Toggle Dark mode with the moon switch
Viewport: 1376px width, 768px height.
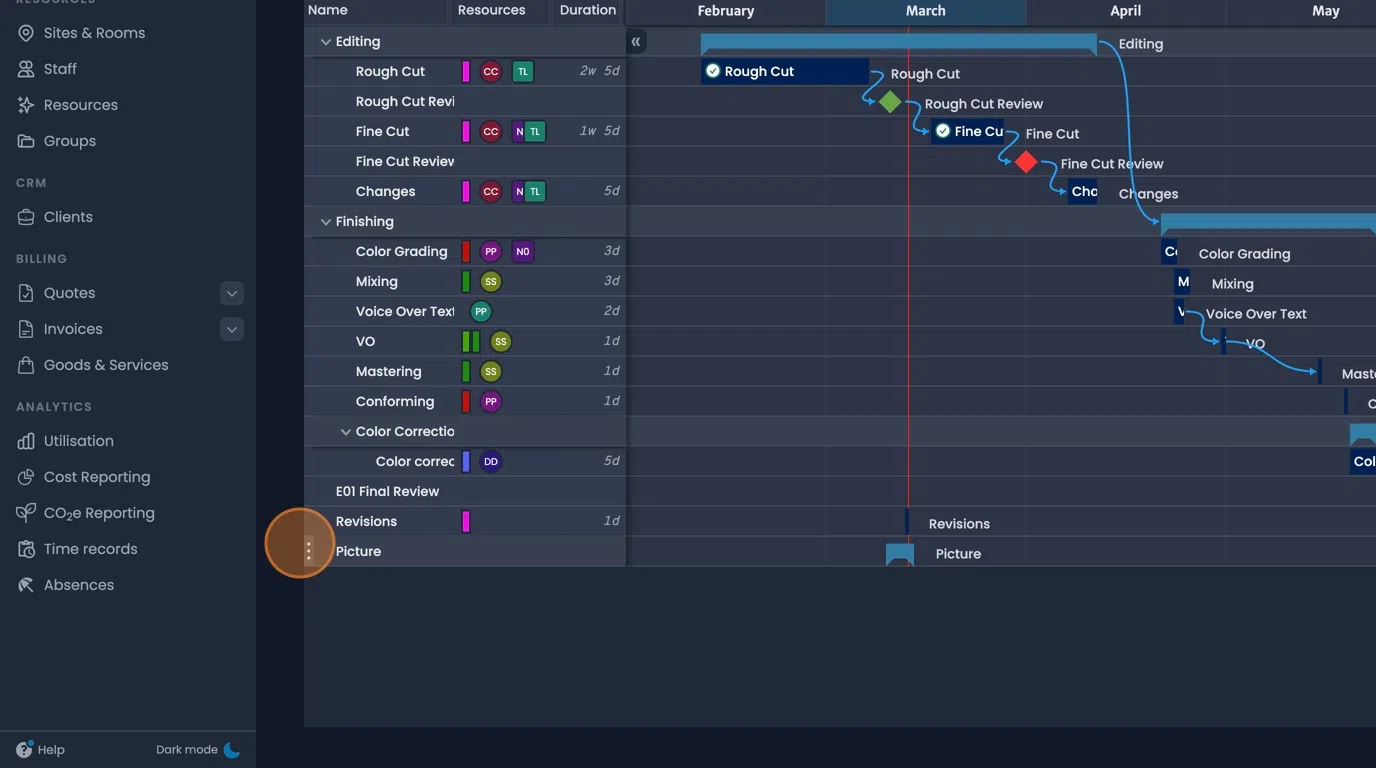point(231,749)
